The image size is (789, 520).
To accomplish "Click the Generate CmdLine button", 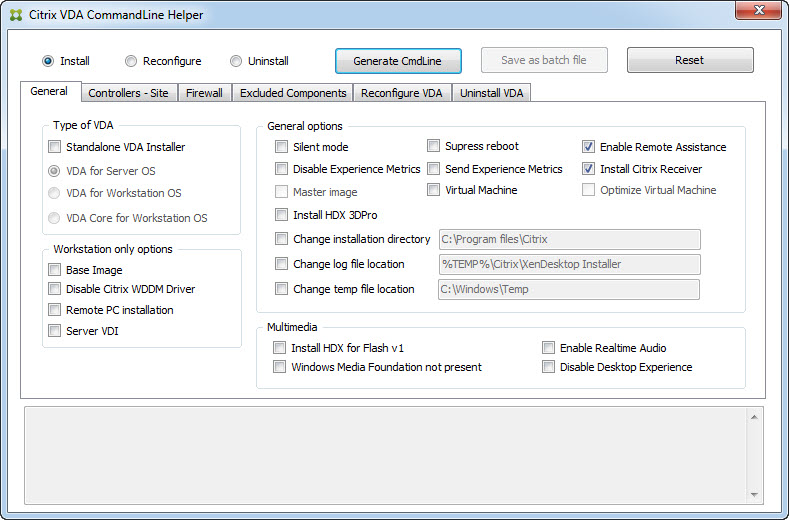I will click(x=398, y=61).
